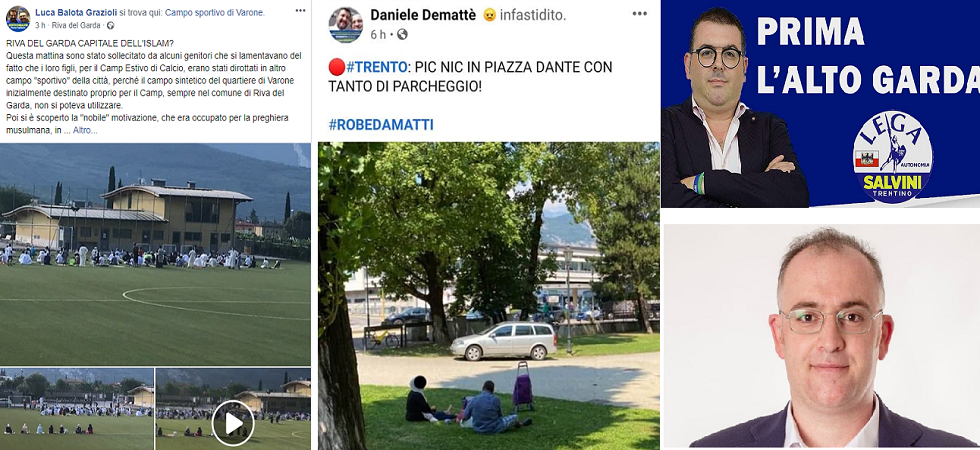Click the globe privacy icon beside 6 h

[402, 34]
